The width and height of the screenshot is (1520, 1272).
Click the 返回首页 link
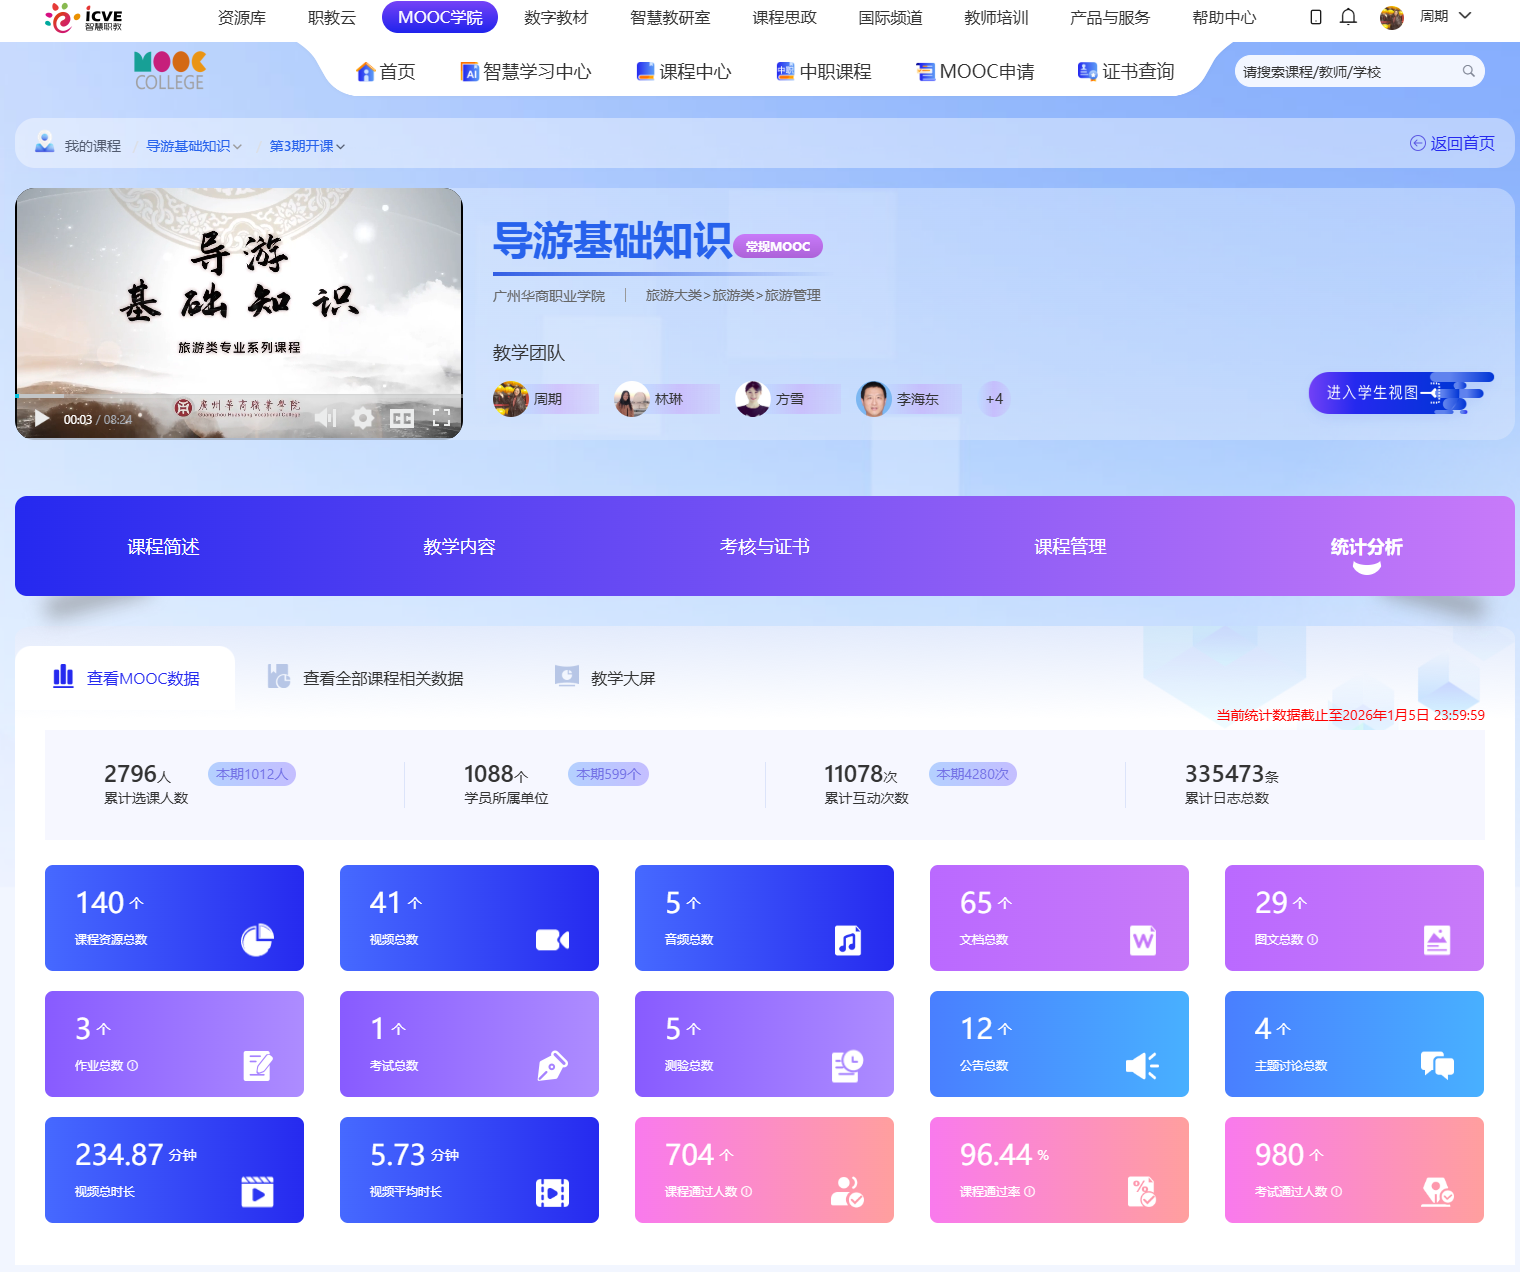point(1452,143)
